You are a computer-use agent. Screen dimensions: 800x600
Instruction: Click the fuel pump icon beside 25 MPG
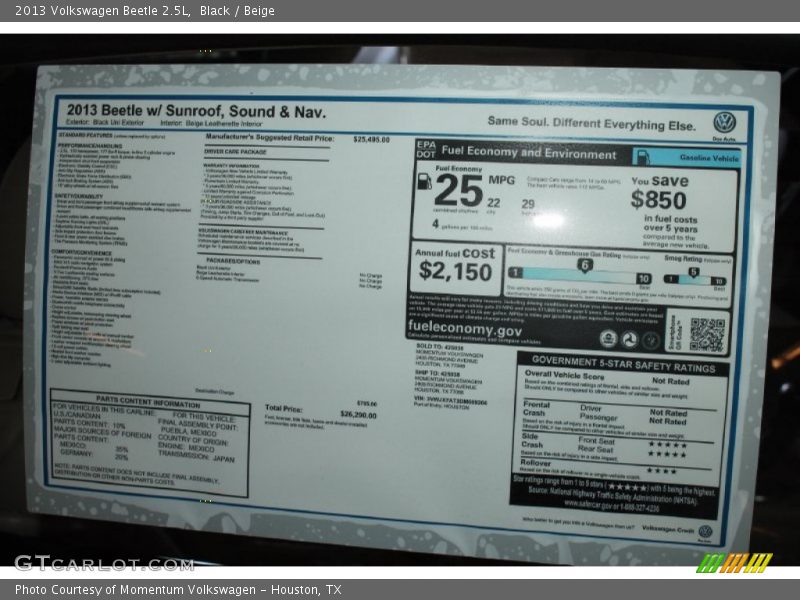pos(424,181)
